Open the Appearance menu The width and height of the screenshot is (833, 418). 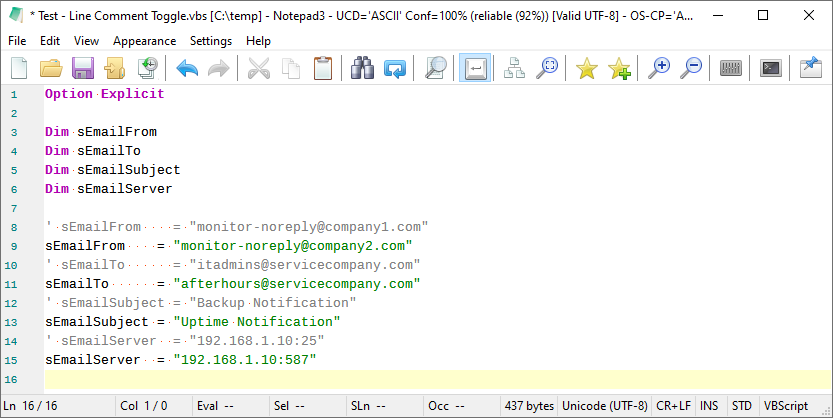144,41
